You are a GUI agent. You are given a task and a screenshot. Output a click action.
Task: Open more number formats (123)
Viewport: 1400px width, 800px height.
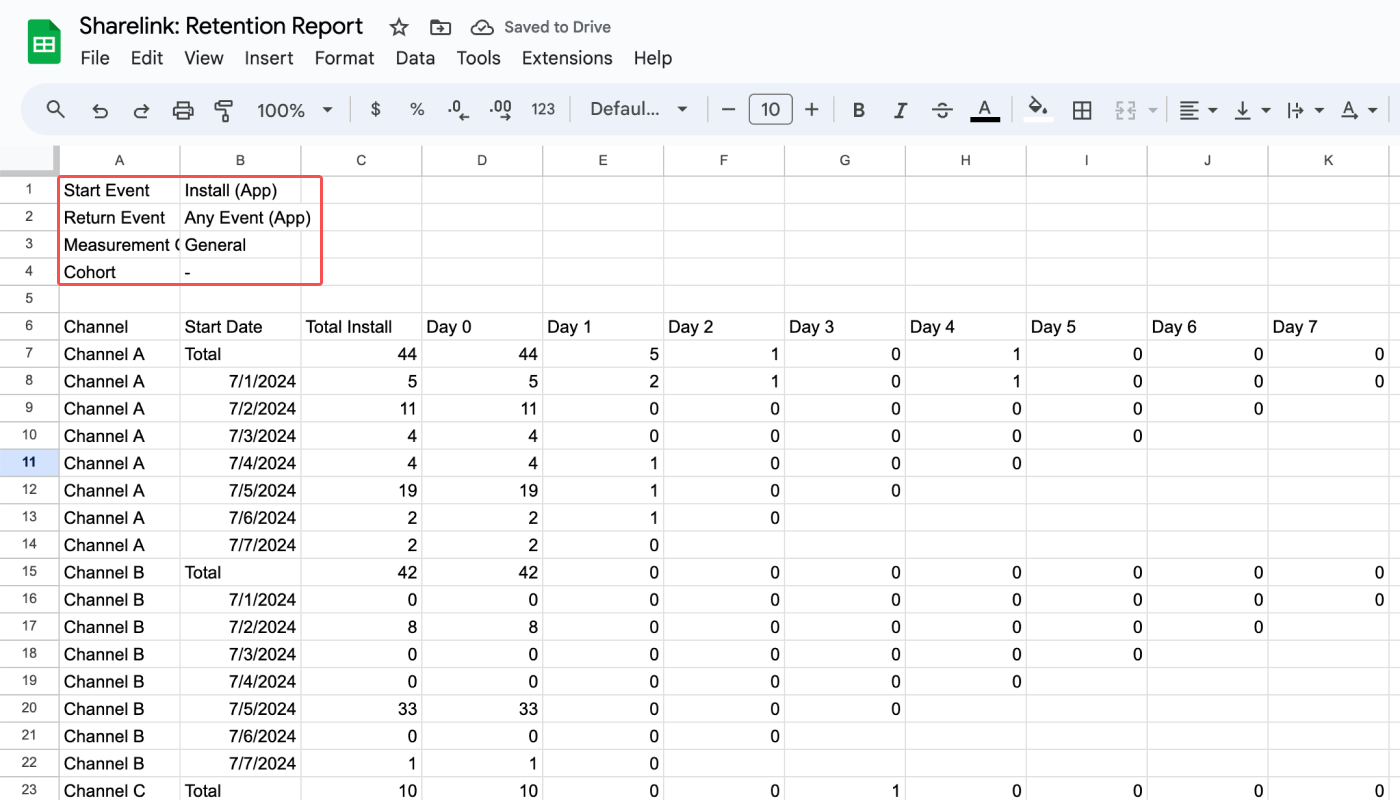coord(543,110)
